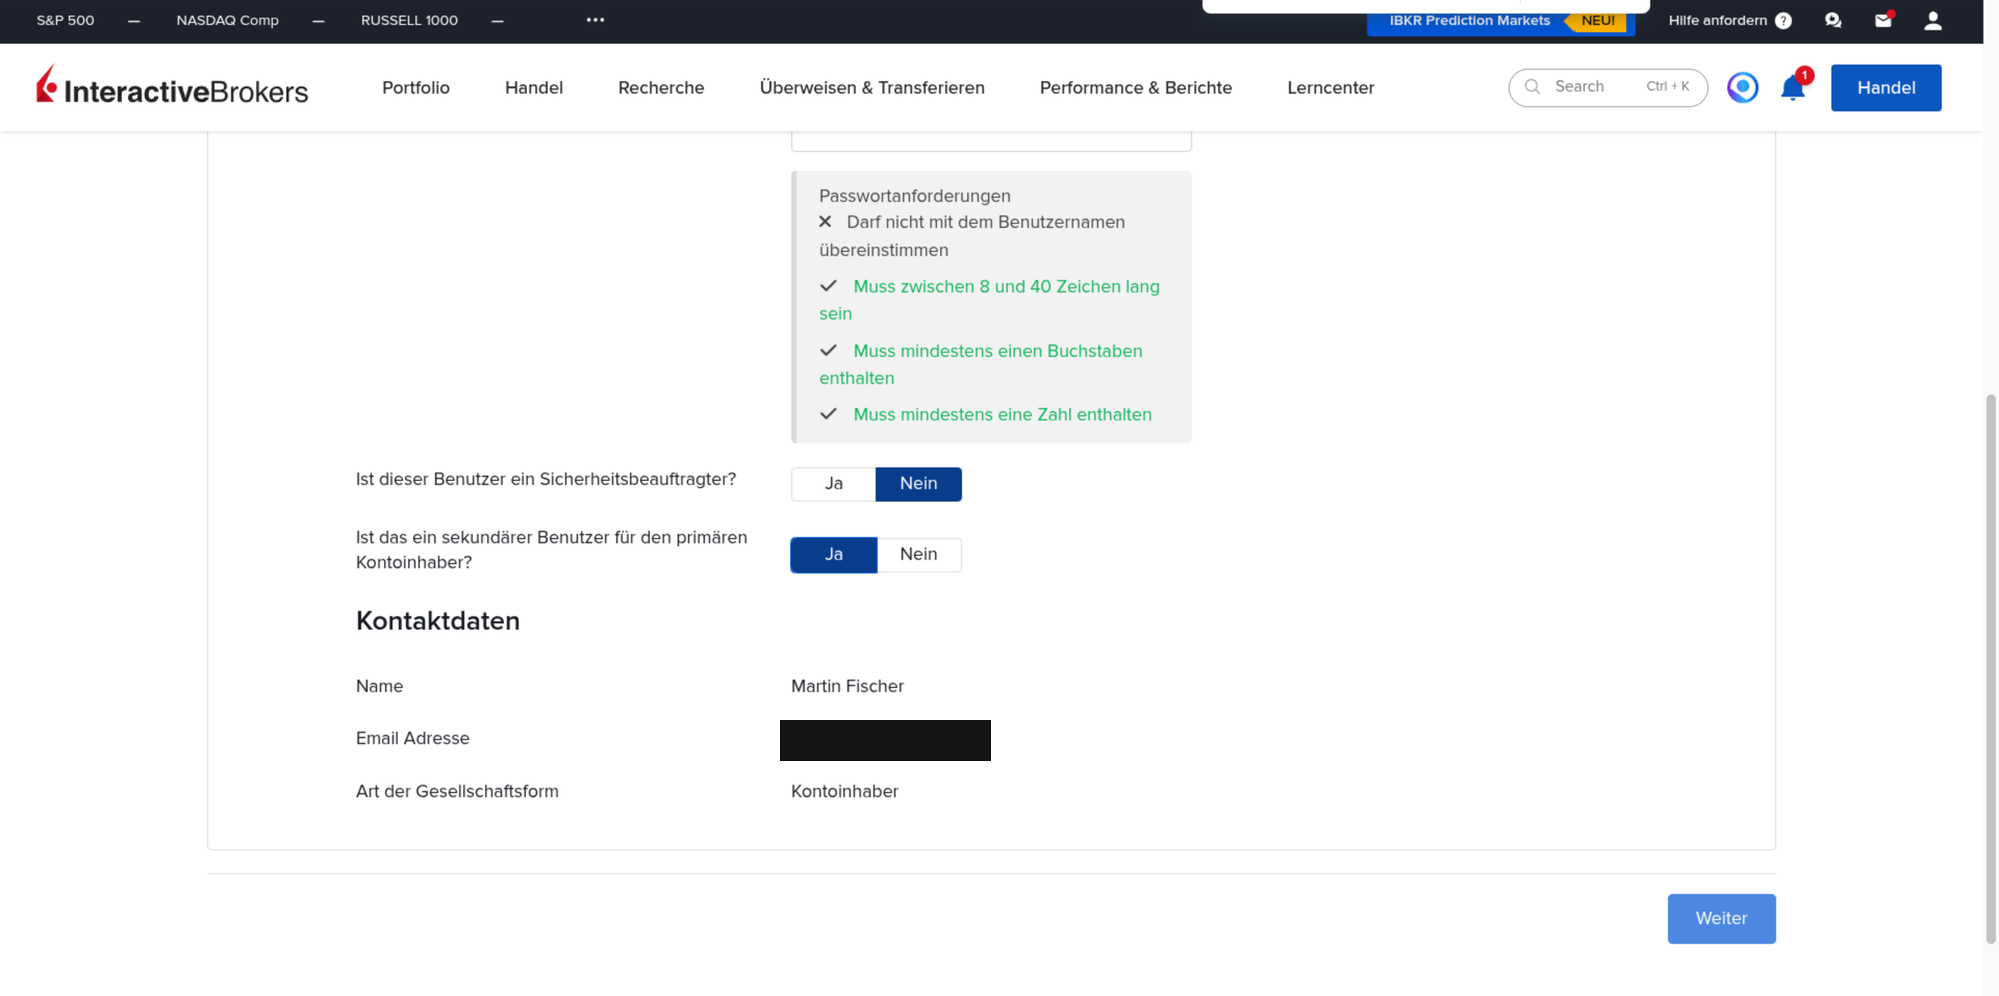Click the Passwortanforderungen heading
The width and height of the screenshot is (1999, 996).
(x=915, y=196)
